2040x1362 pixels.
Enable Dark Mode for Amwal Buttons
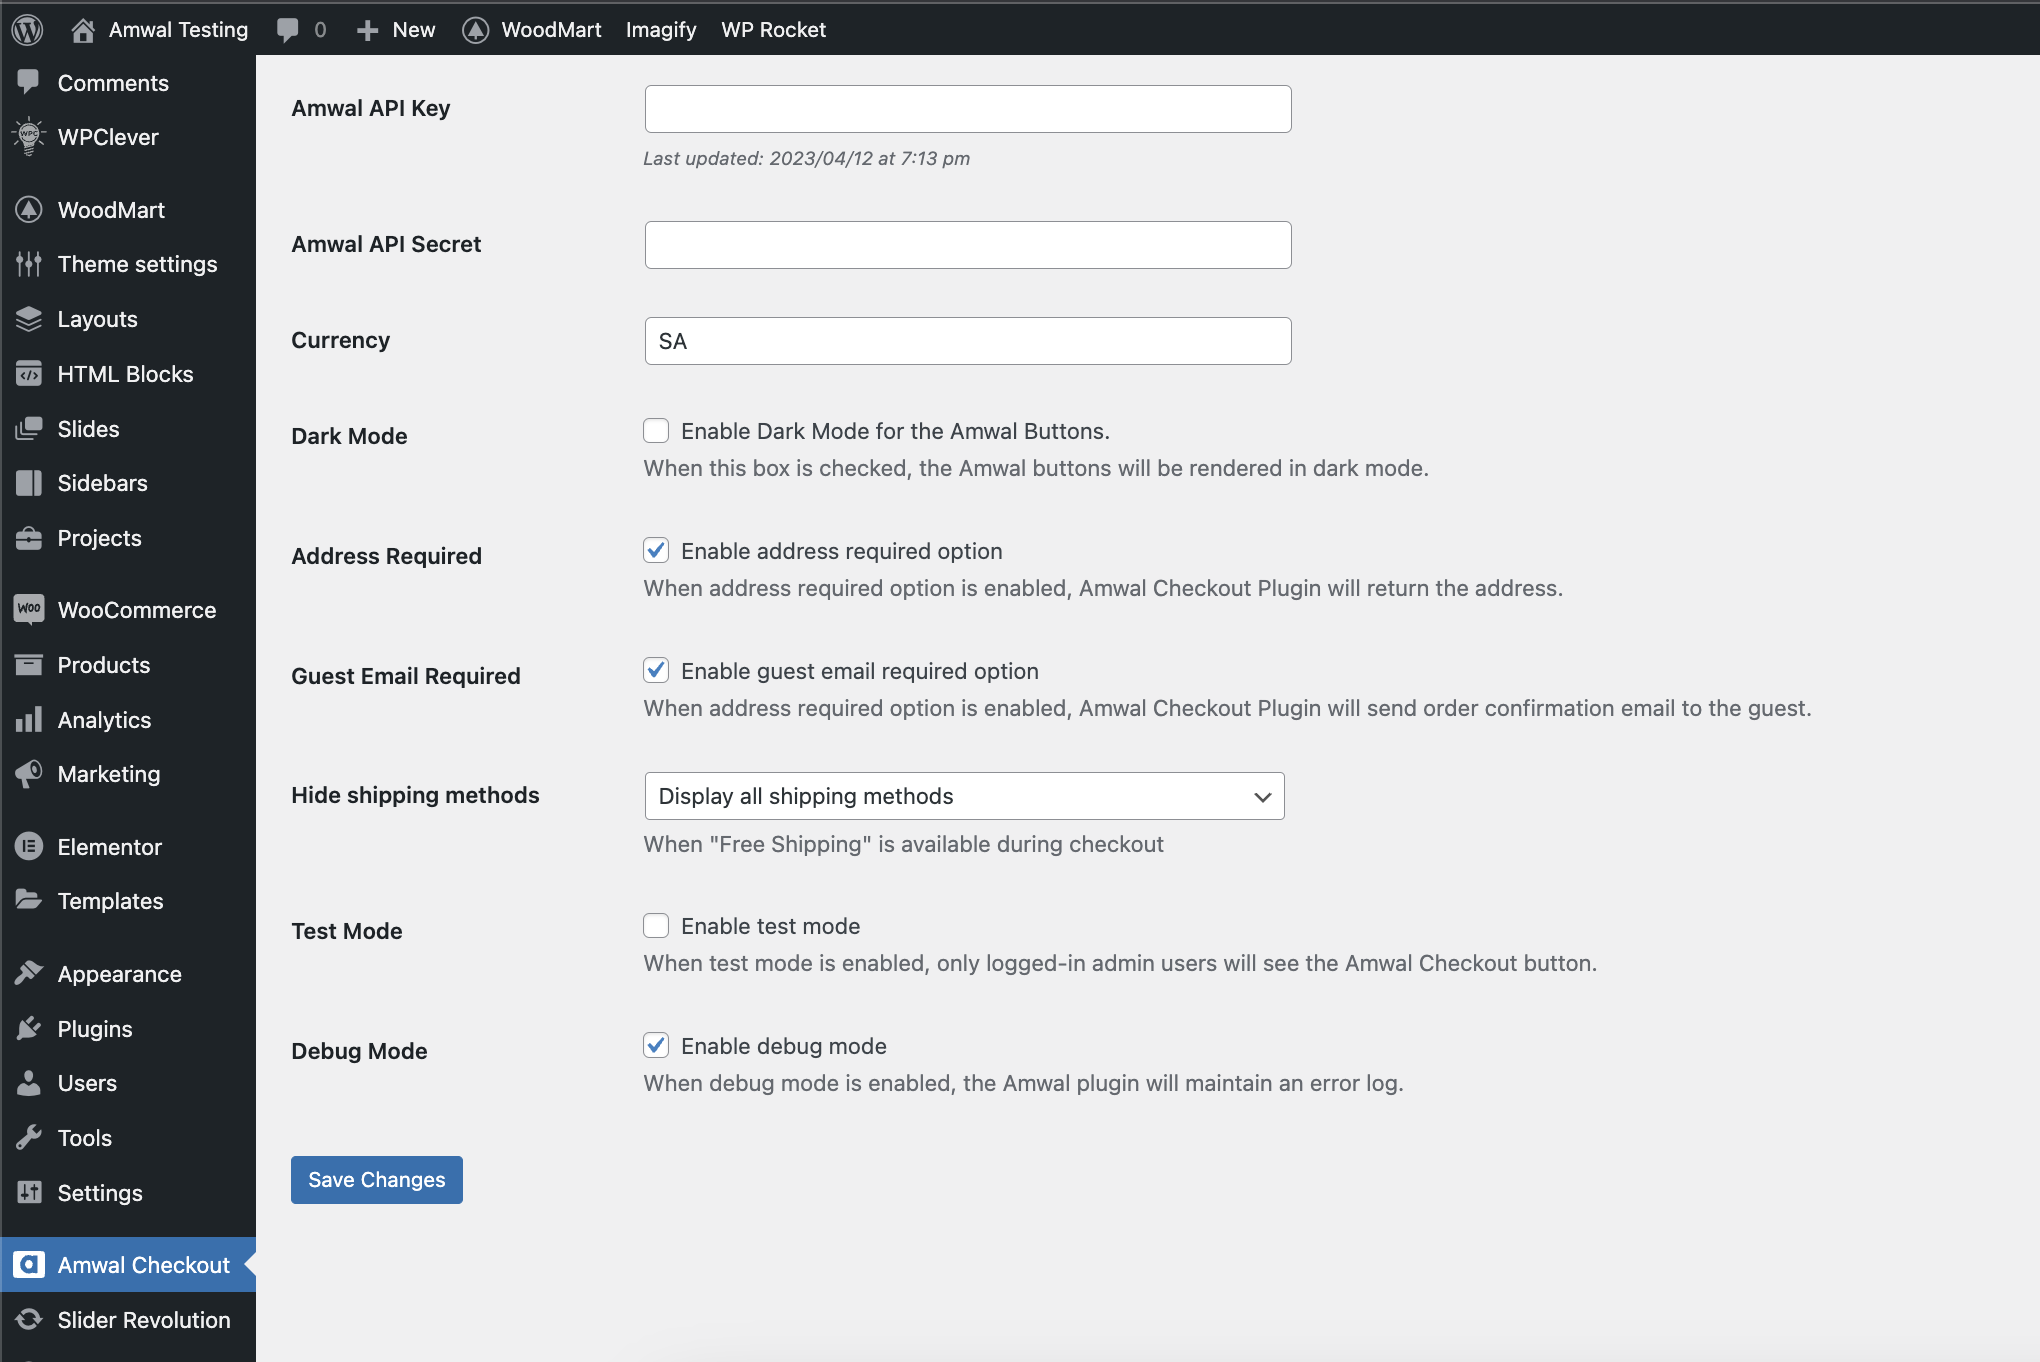coord(656,430)
